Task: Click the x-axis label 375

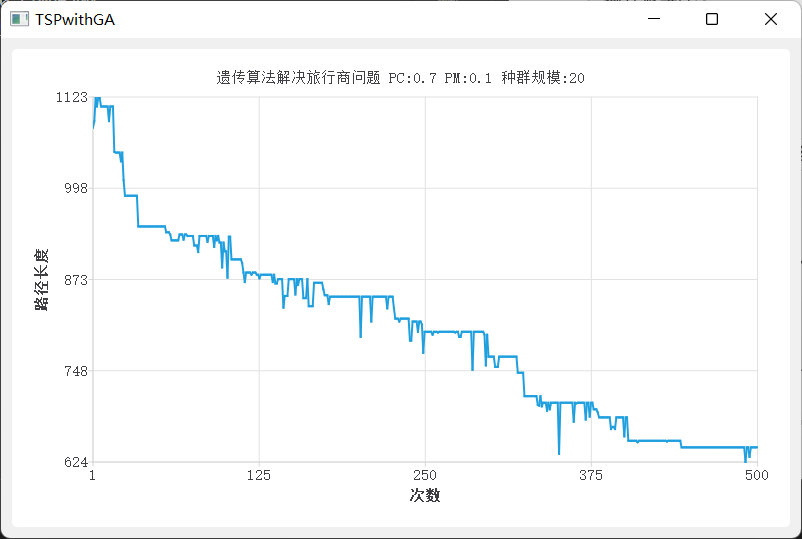Action: 591,475
